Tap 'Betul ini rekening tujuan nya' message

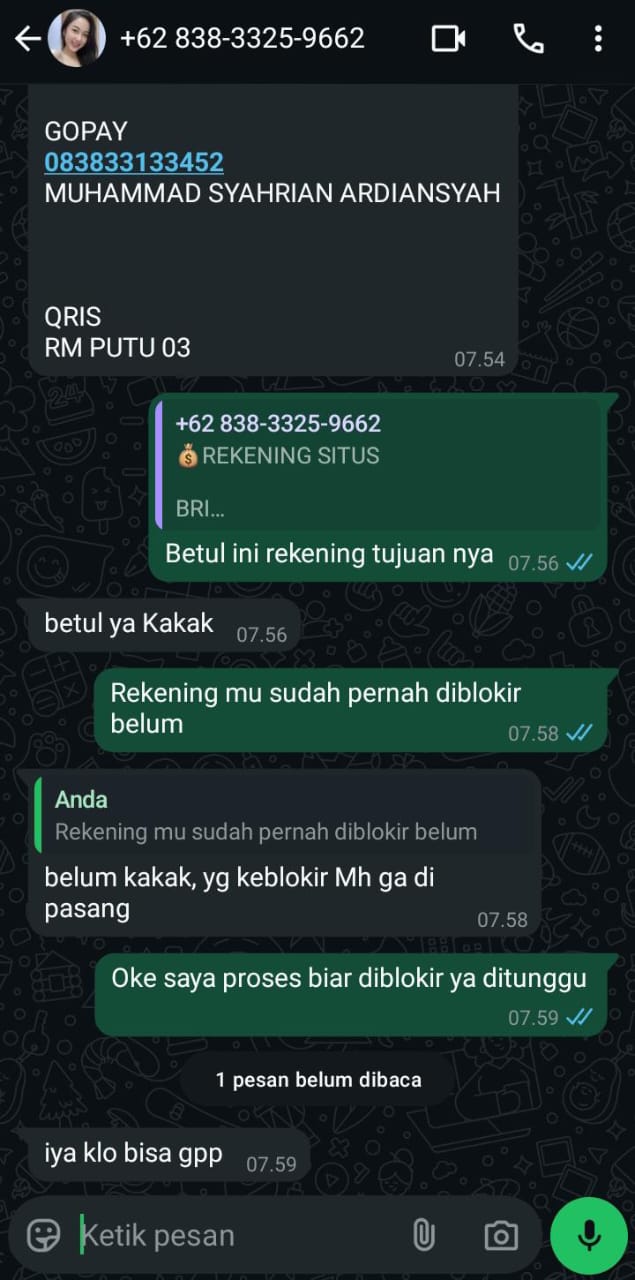pyautogui.click(x=329, y=553)
